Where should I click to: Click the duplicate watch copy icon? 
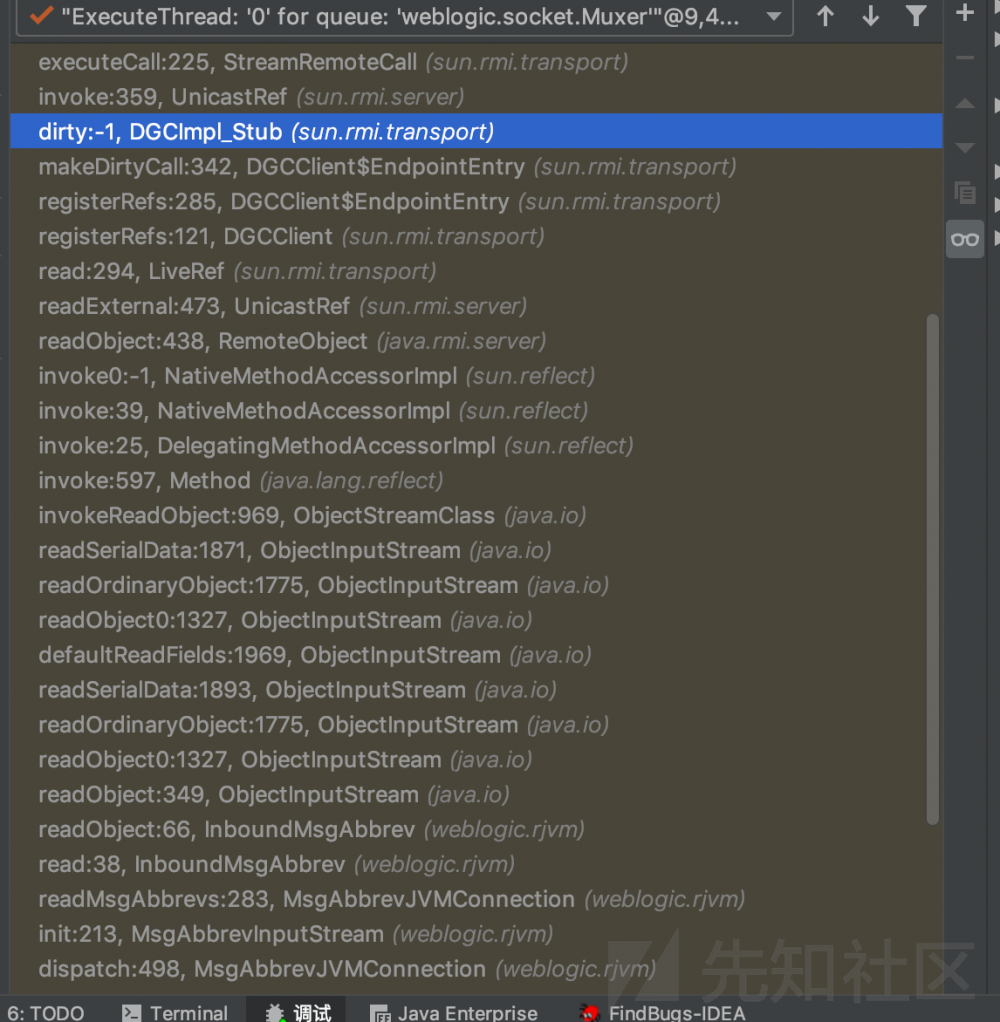pyautogui.click(x=965, y=193)
